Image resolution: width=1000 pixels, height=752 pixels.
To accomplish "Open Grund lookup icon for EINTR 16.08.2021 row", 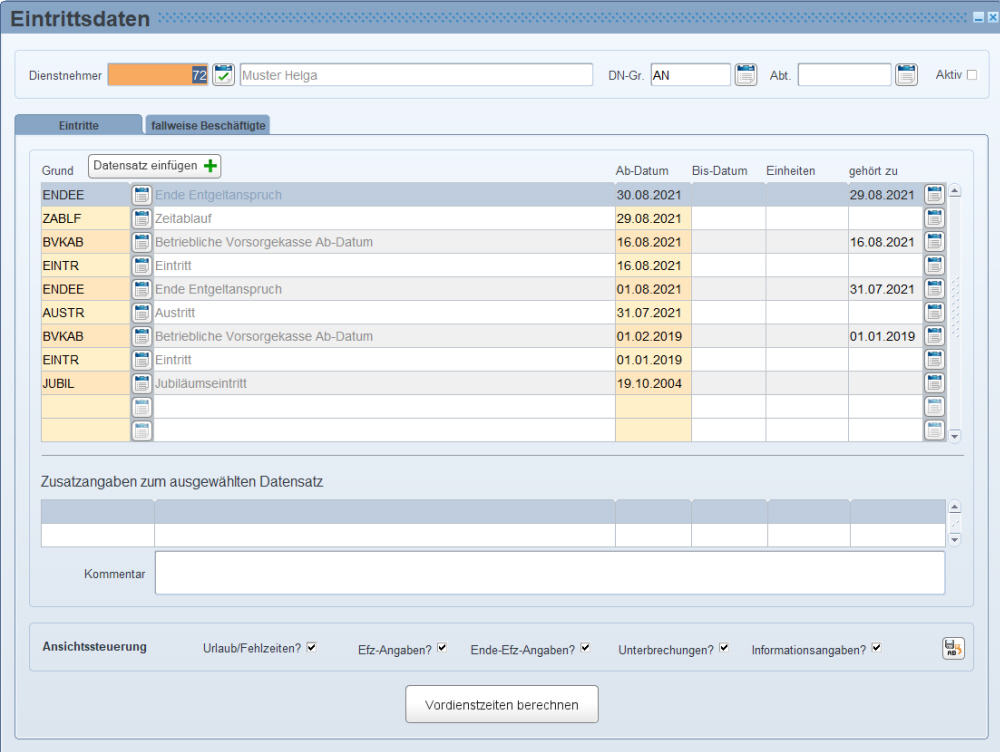I will 142,265.
